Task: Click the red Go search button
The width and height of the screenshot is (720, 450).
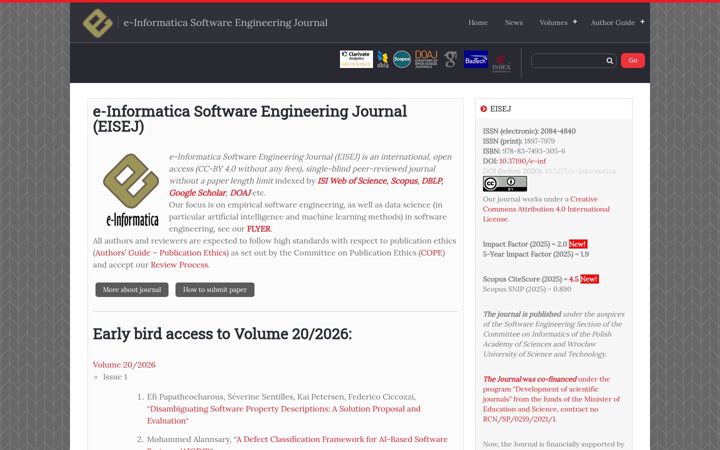Action: pos(633,61)
